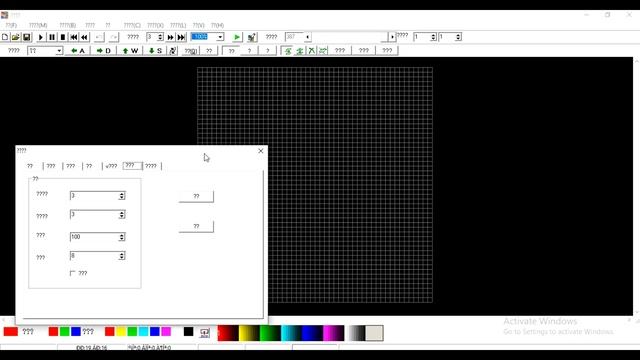
Task: Start playback with the black play triangle
Action: (x=41, y=37)
